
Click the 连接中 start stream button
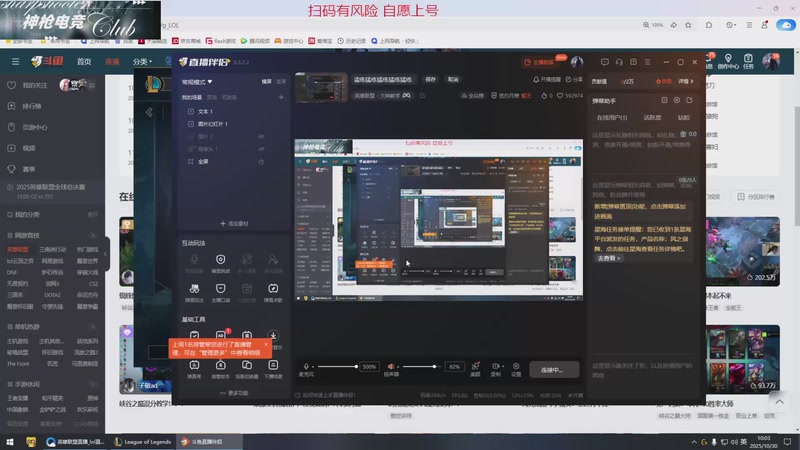[554, 369]
